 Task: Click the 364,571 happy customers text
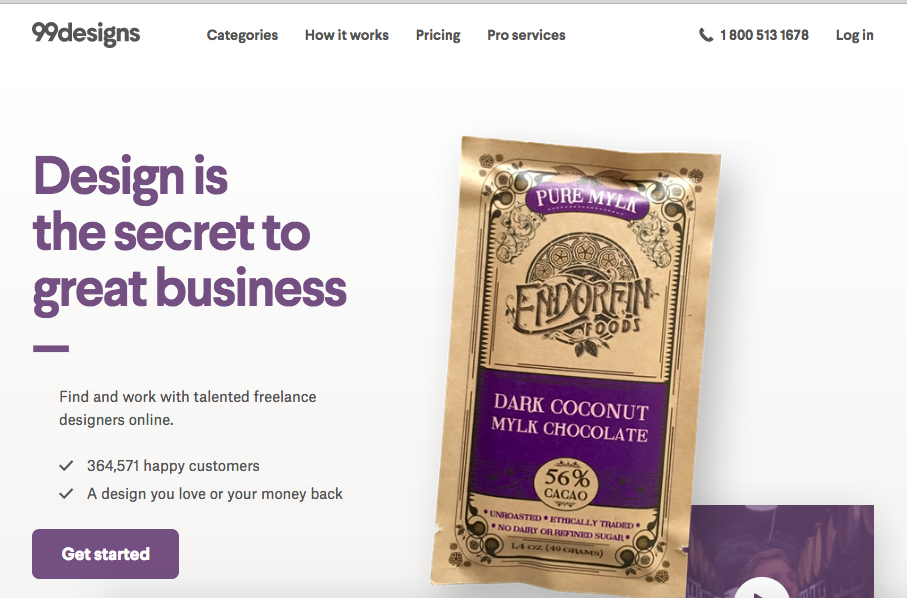click(174, 466)
